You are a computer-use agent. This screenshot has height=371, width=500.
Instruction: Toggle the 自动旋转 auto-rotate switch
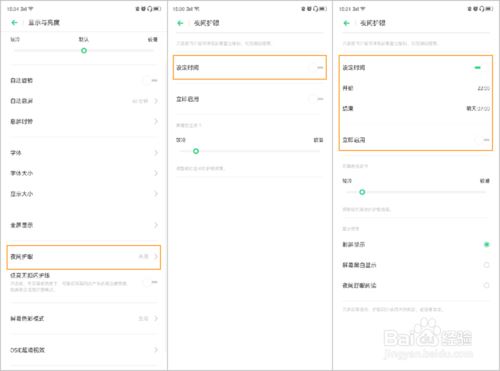150,80
